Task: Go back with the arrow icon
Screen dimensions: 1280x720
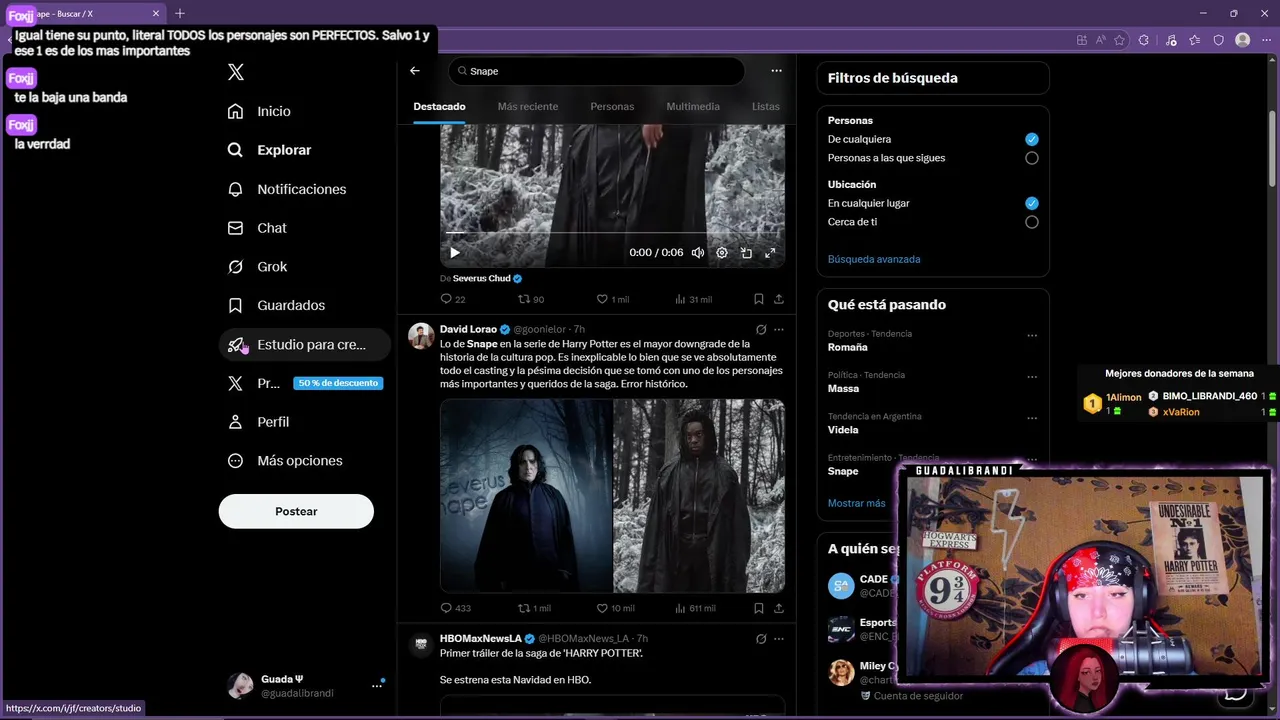Action: 415,71
